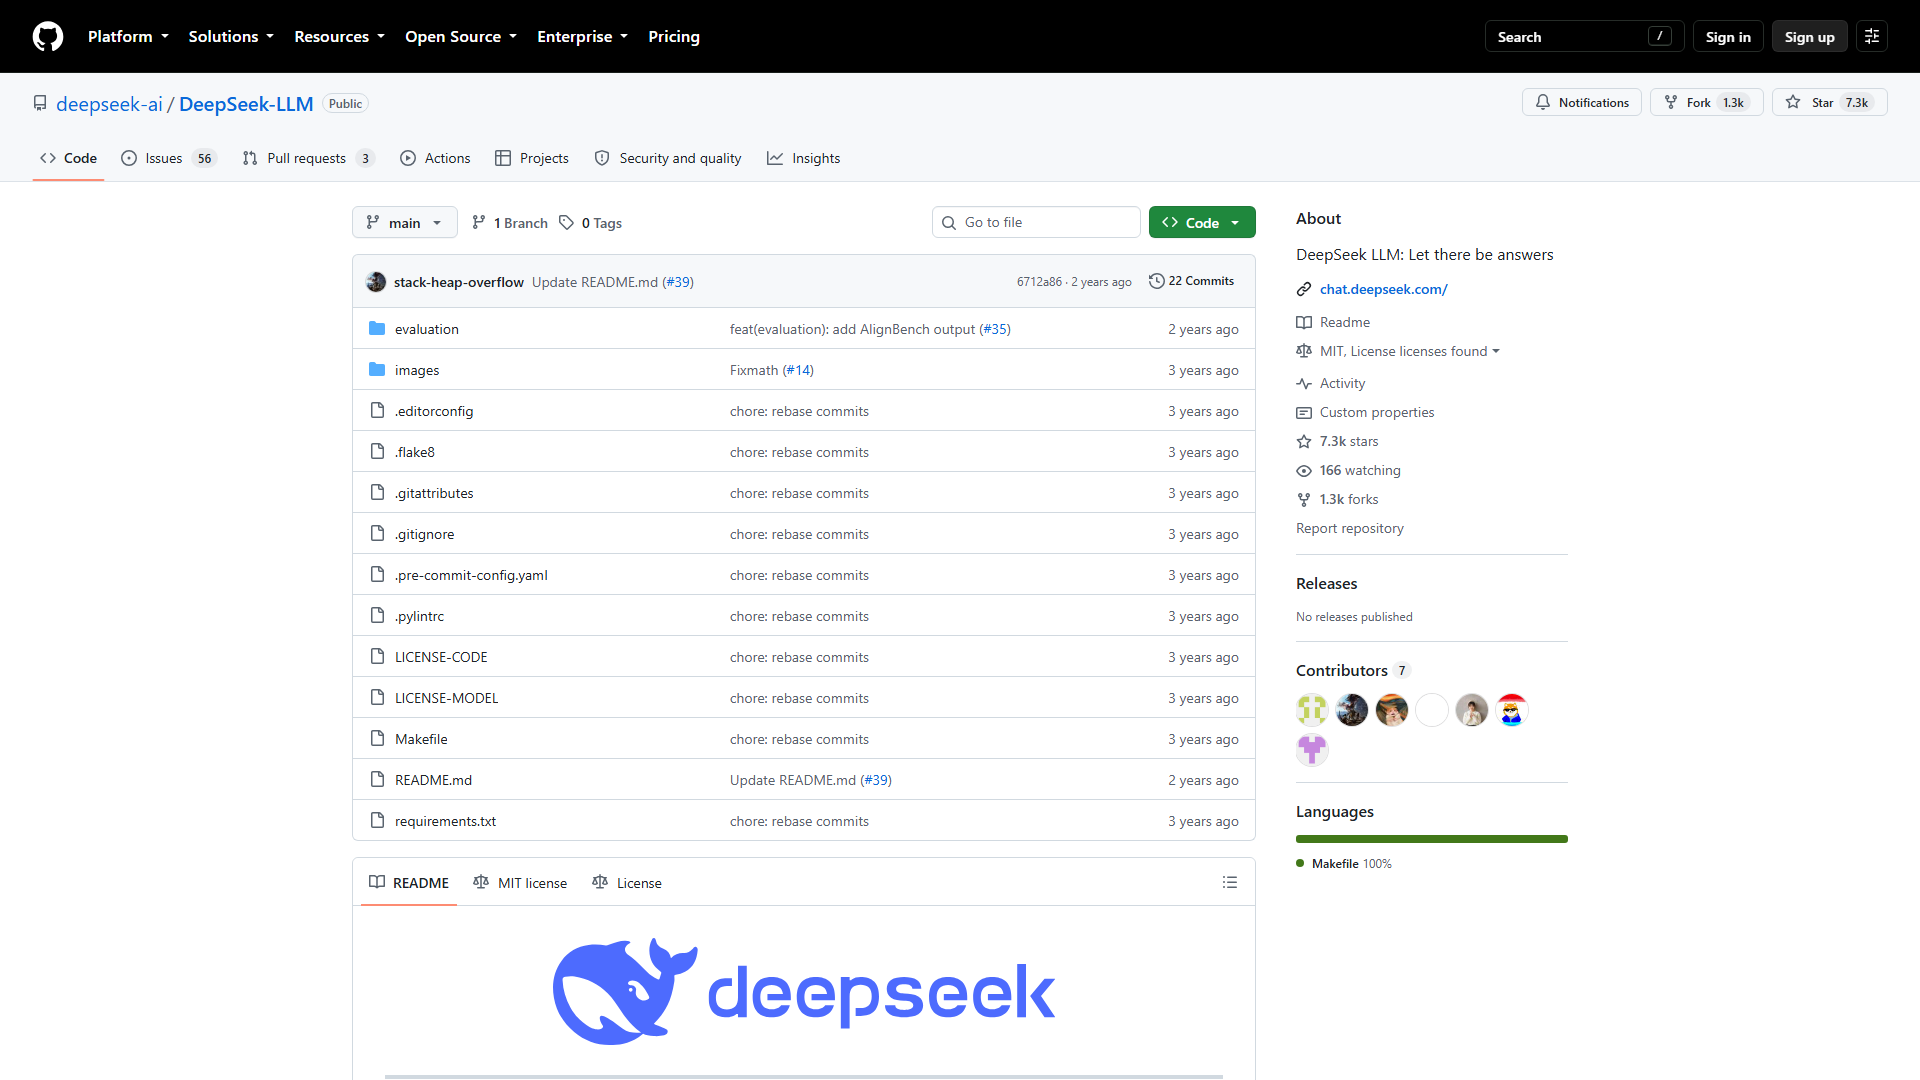Click the top Search box

[1584, 37]
